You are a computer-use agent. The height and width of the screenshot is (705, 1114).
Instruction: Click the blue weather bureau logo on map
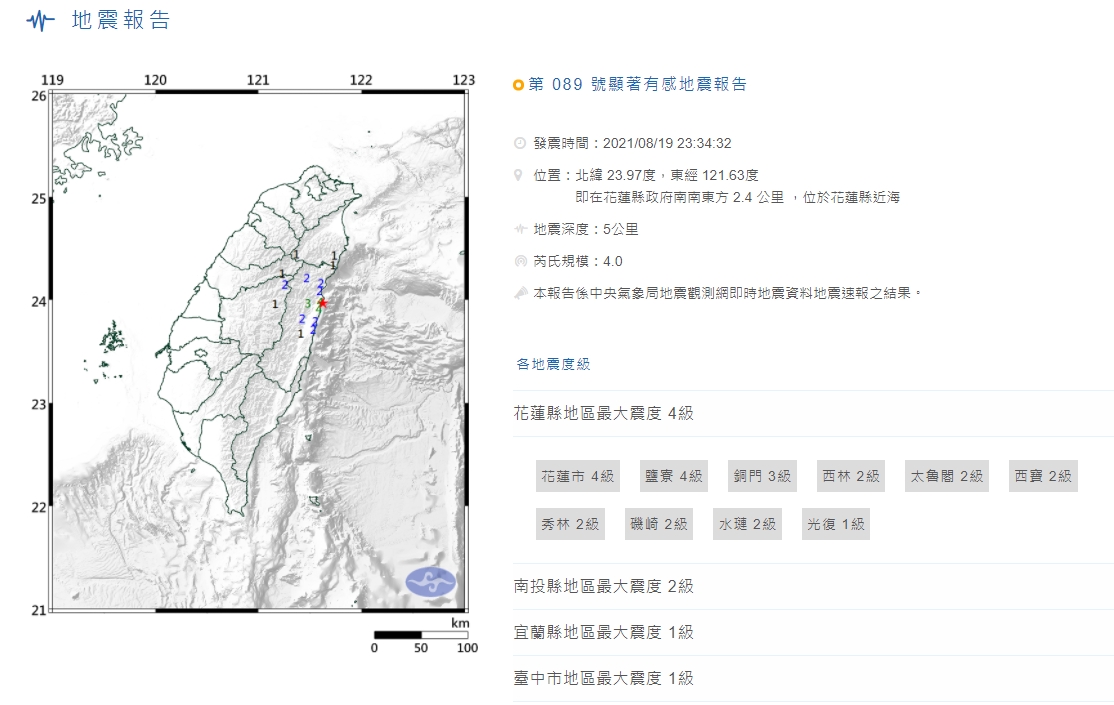(430, 581)
